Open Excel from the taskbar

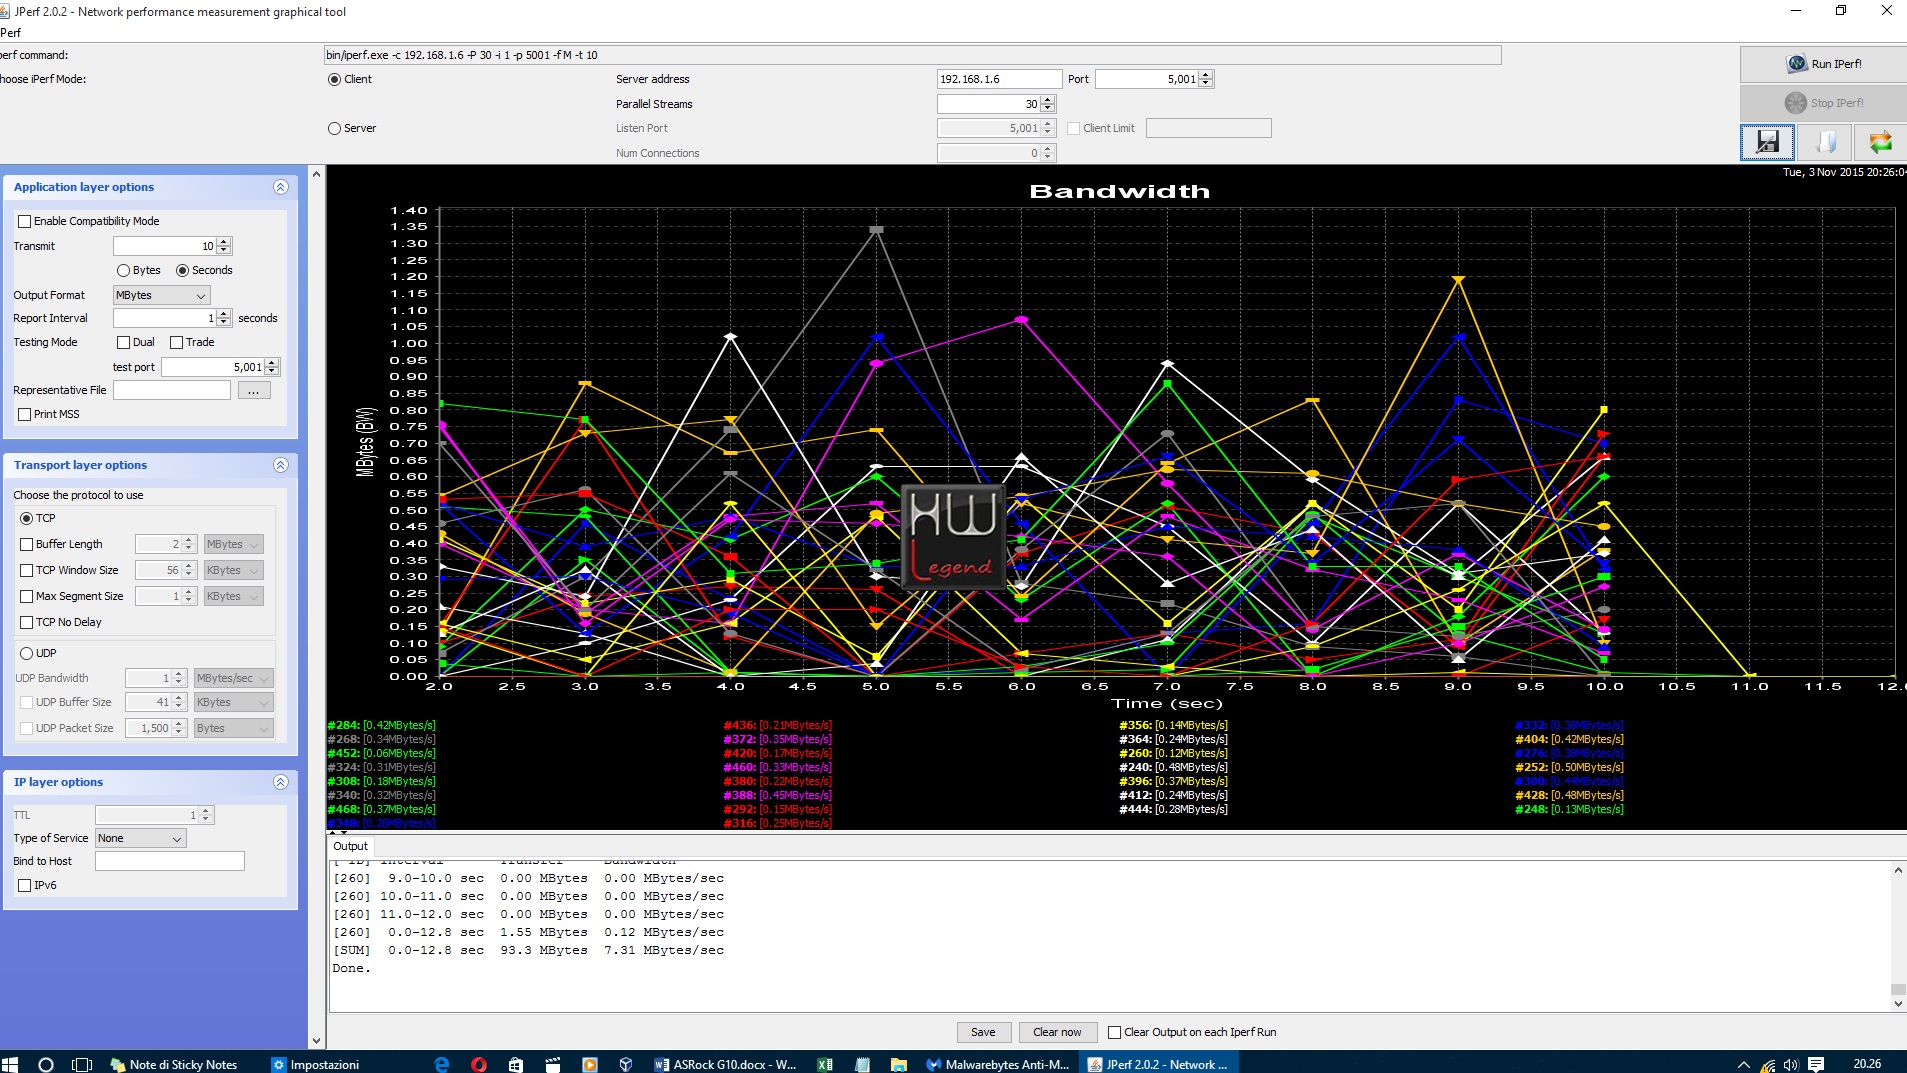click(x=825, y=1064)
